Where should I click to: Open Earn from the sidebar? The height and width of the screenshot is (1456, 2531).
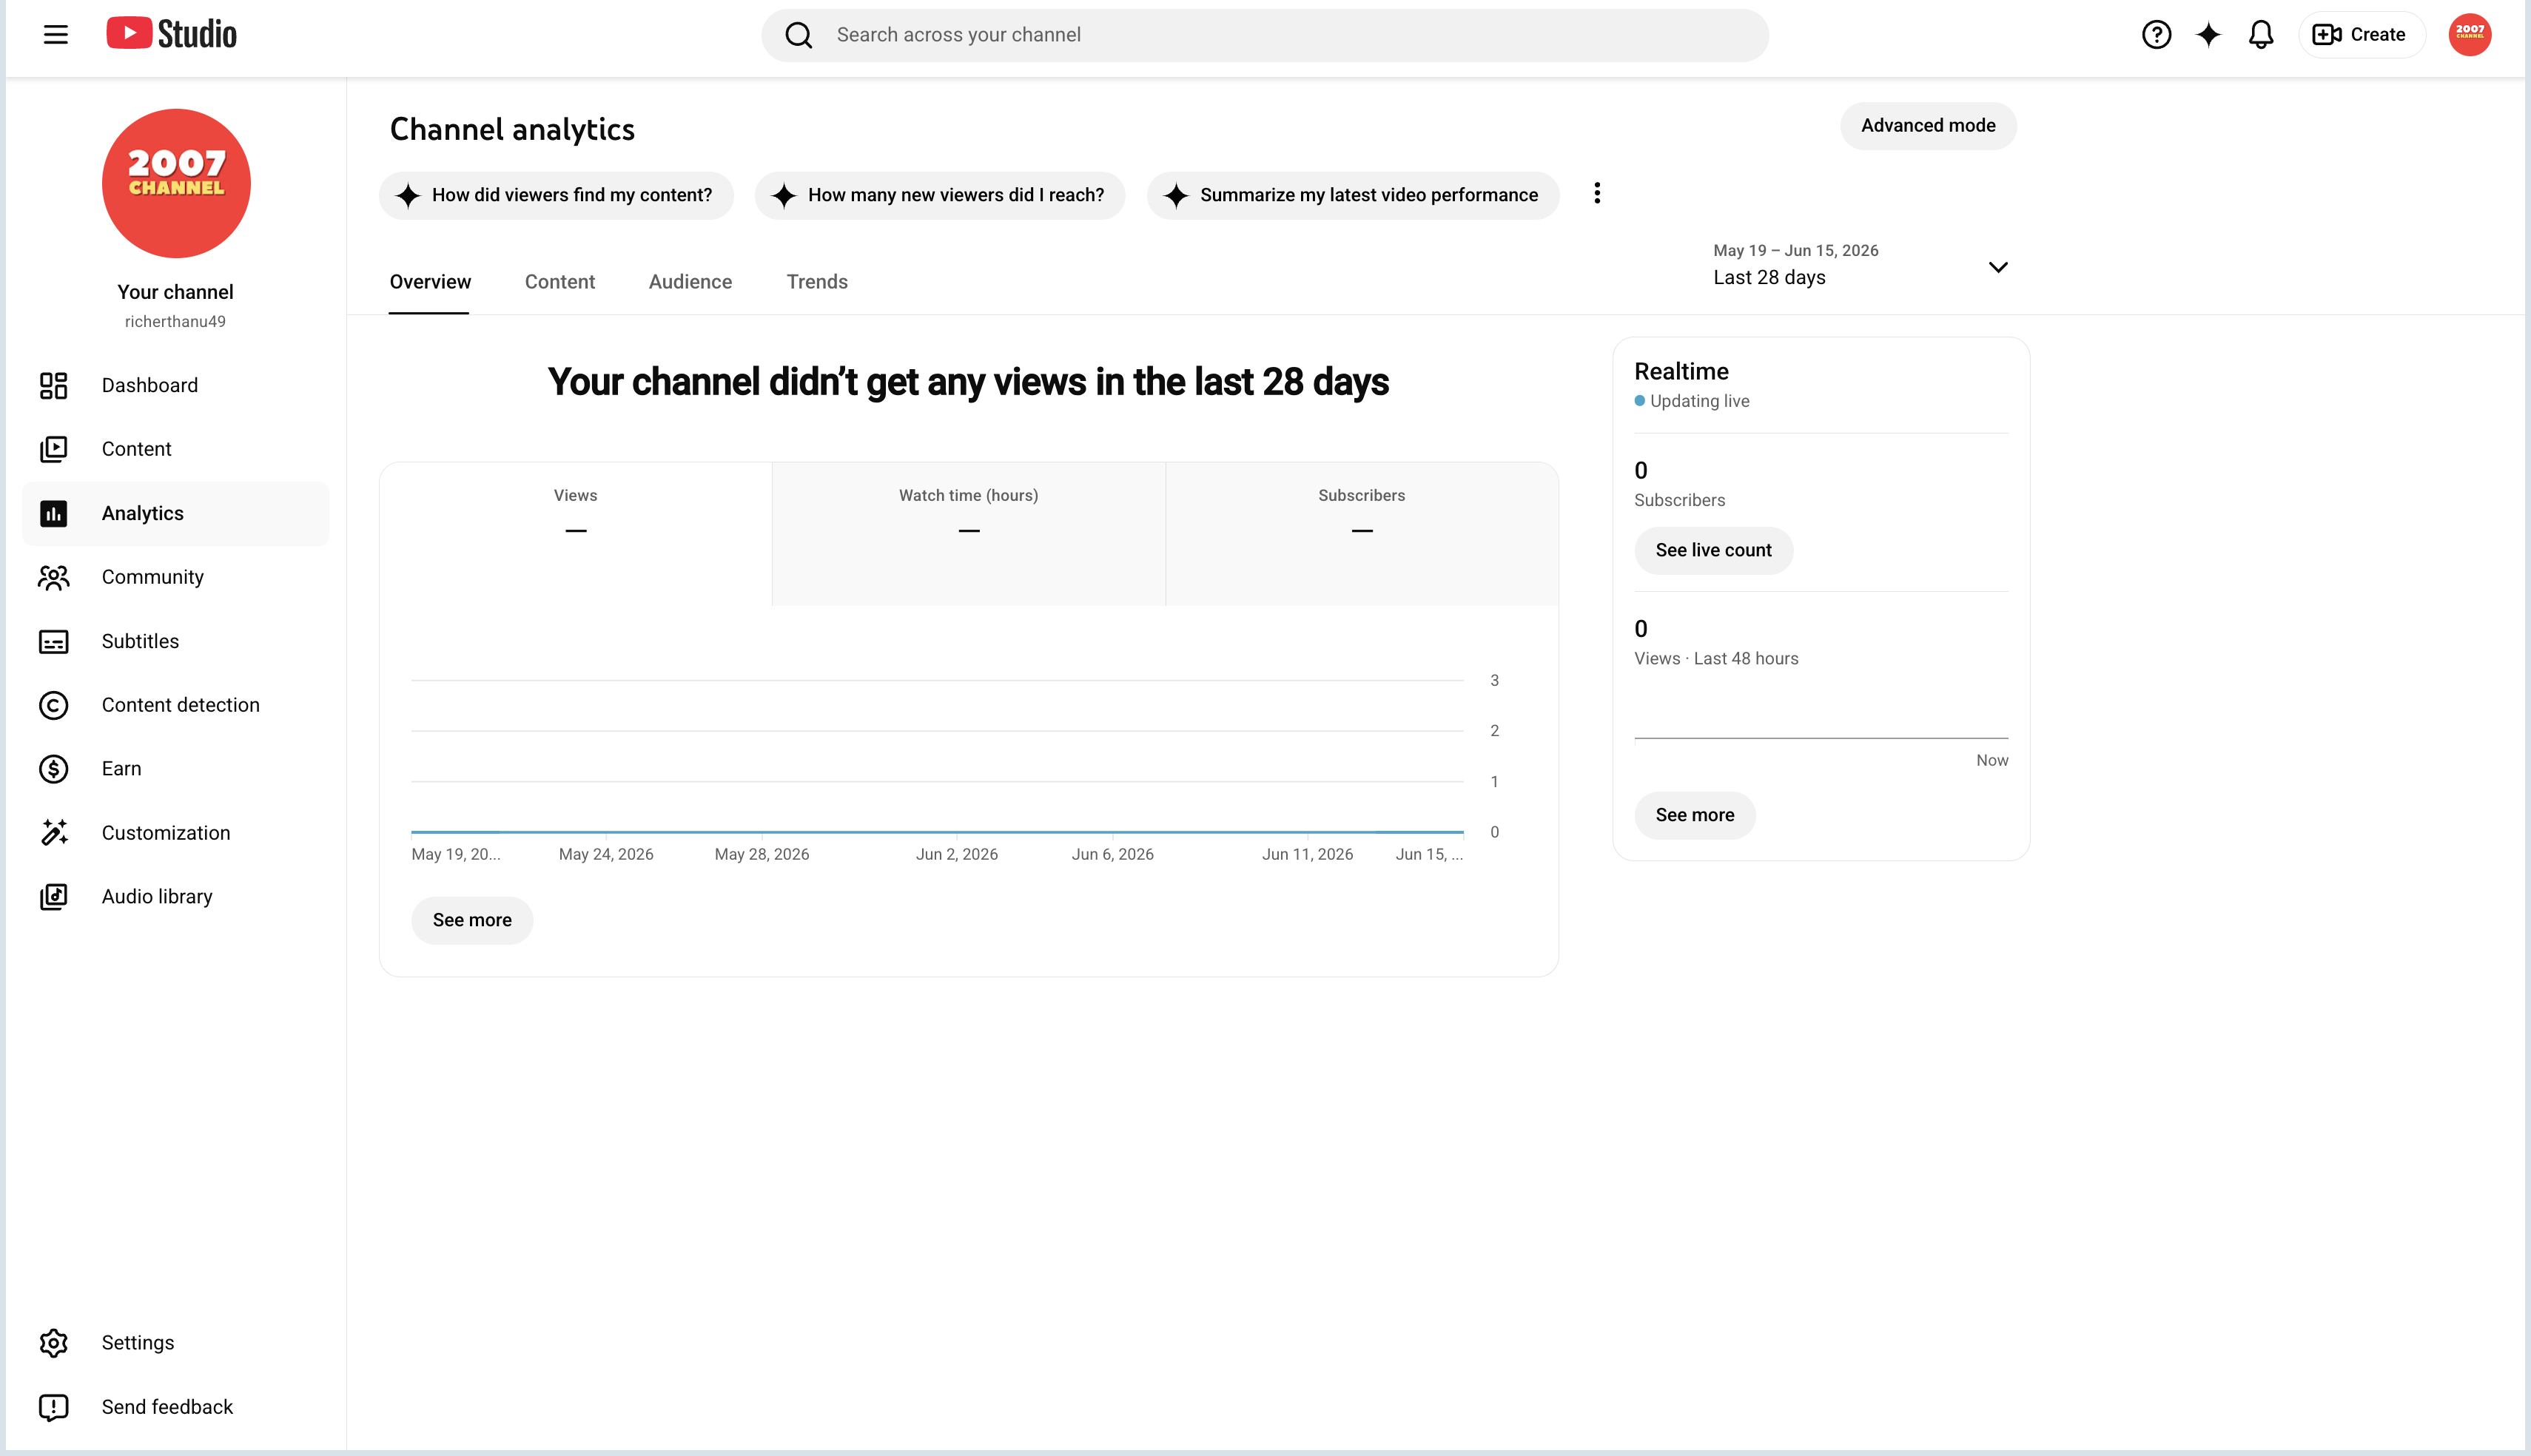tap(176, 769)
